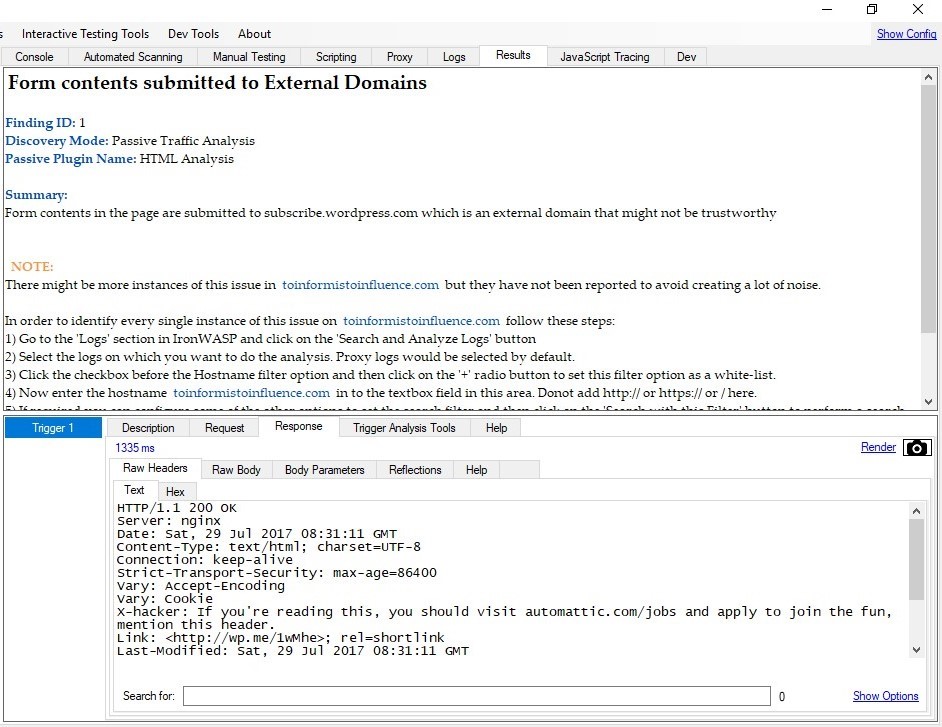
Task: Open the Trigger Analysis Tools tab
Action: point(404,428)
